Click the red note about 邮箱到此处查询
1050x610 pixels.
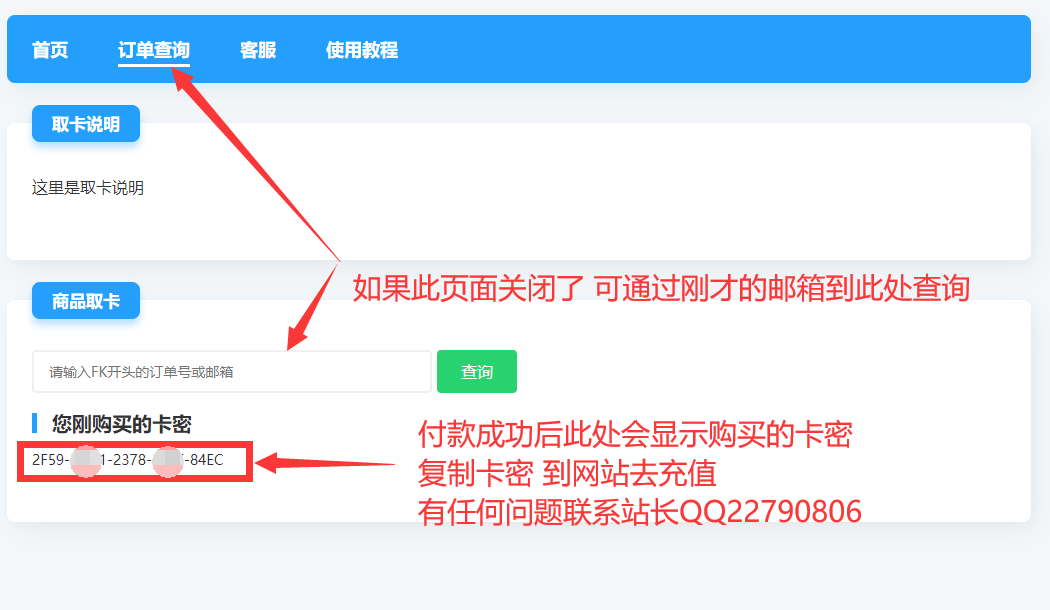[x=661, y=289]
